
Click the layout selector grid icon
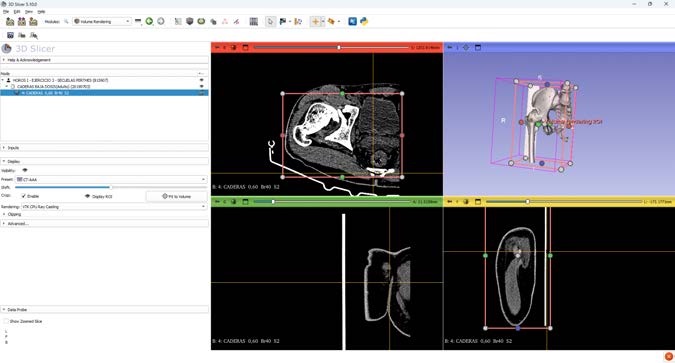(x=254, y=22)
